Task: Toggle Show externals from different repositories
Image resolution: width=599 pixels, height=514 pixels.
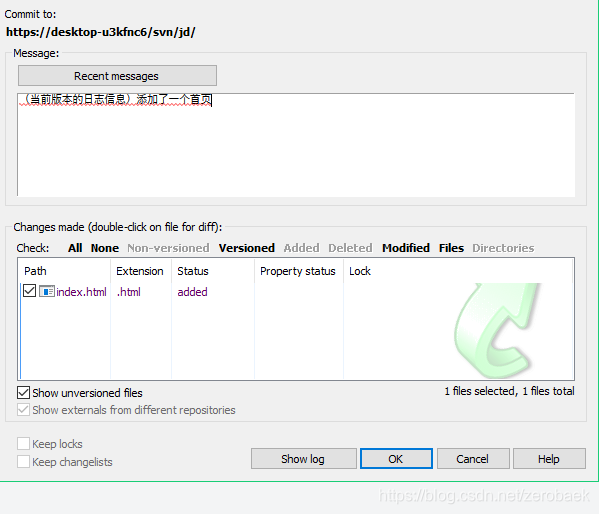Action: (23, 410)
